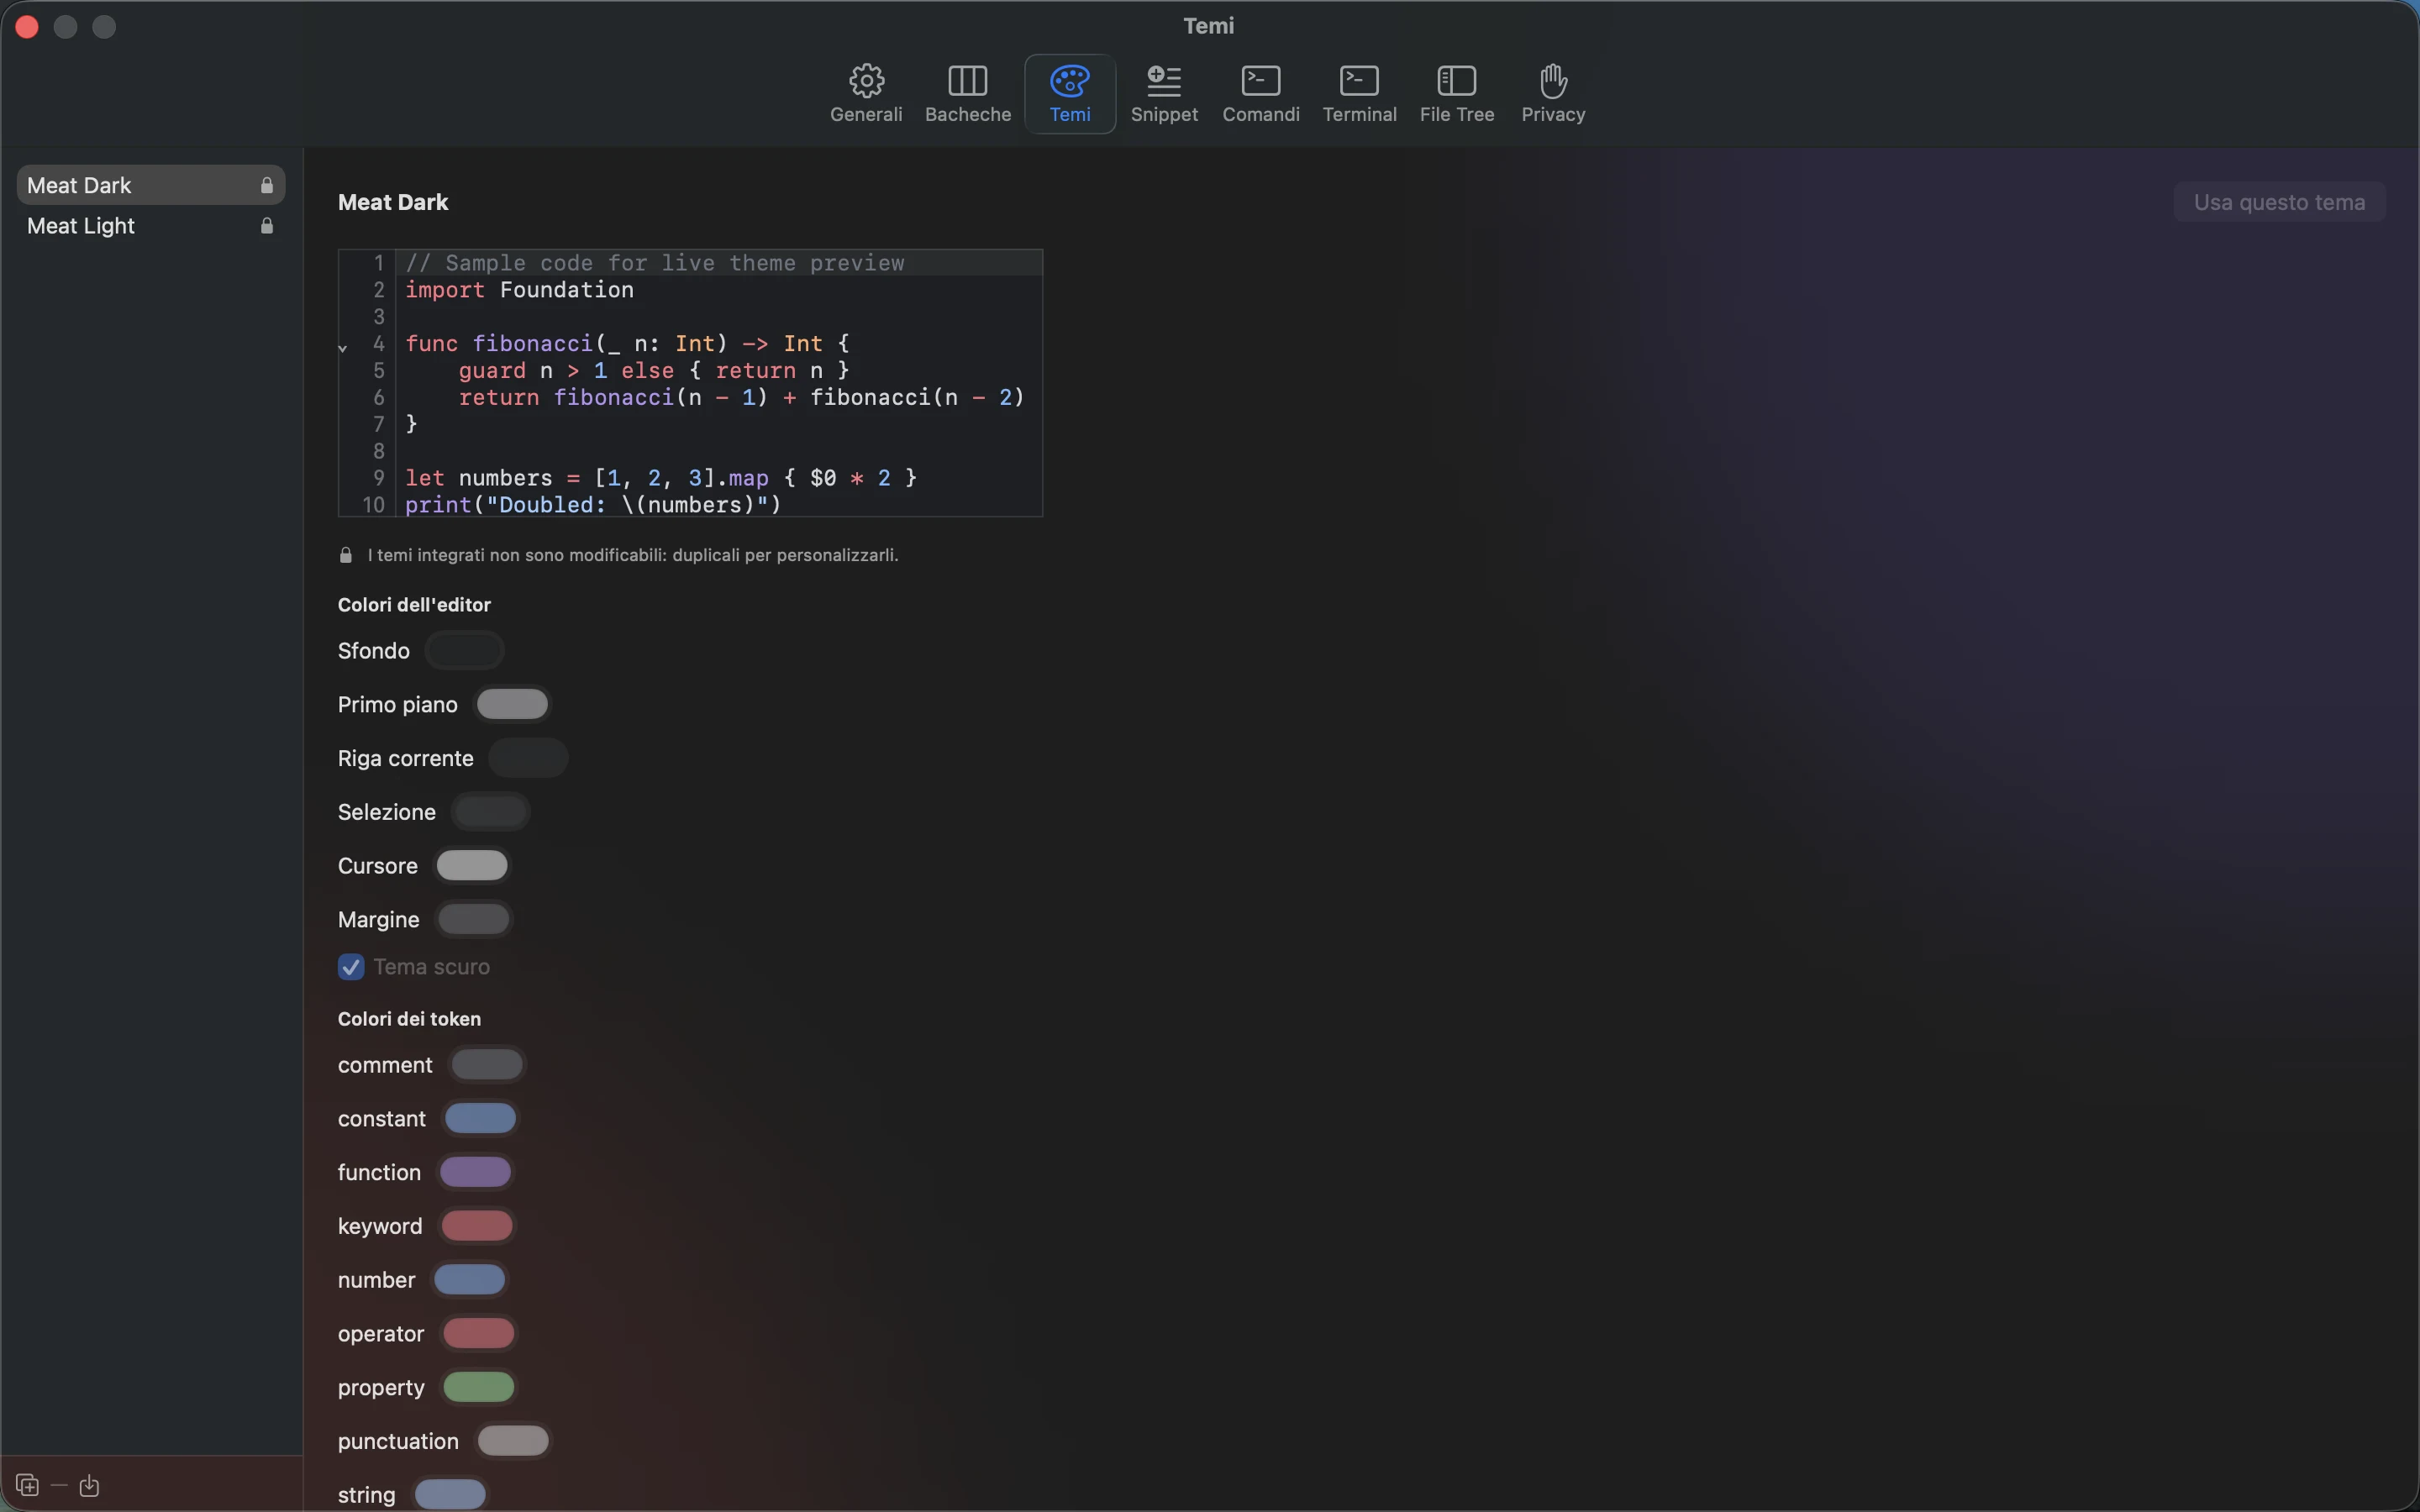Open the number token color swatch

coord(471,1280)
